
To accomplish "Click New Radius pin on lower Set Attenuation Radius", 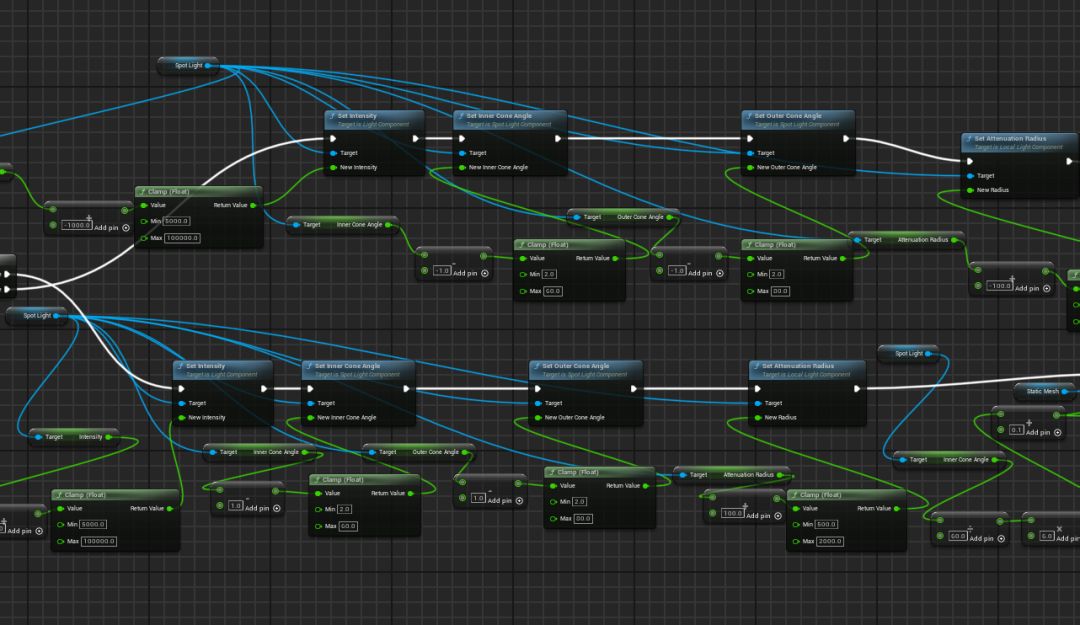I will (758, 418).
